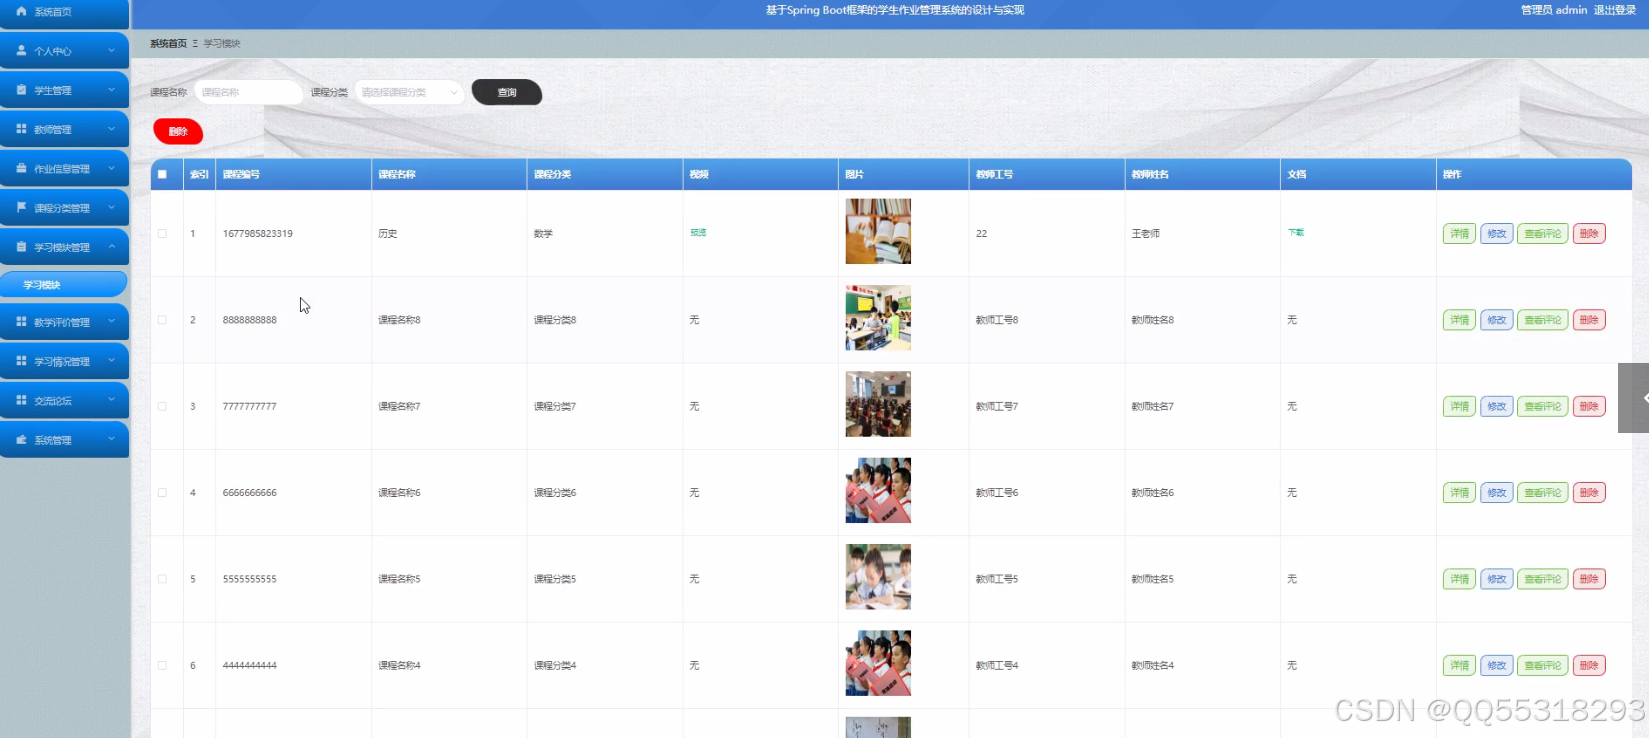Click 详情 for course 历史 row
Viewport: 1649px width, 738px height.
[1459, 233]
